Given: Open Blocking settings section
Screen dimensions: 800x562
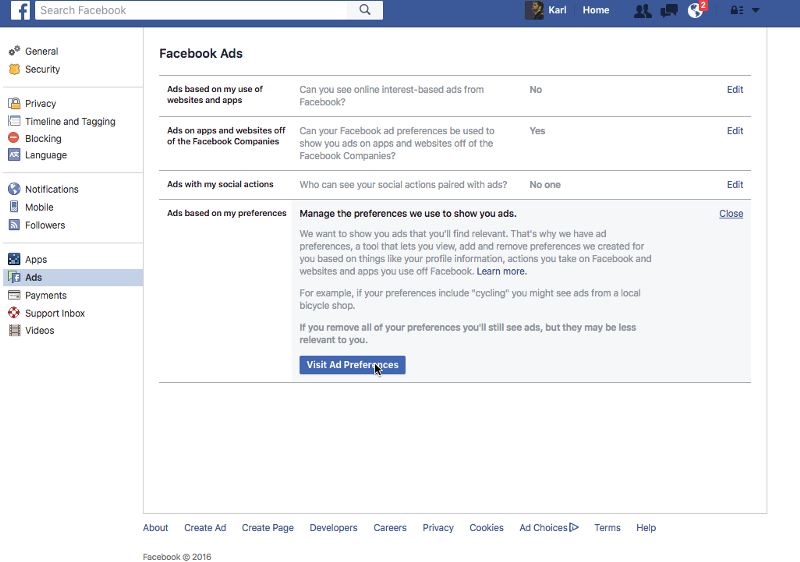Looking at the screenshot, I should click(x=43, y=138).
